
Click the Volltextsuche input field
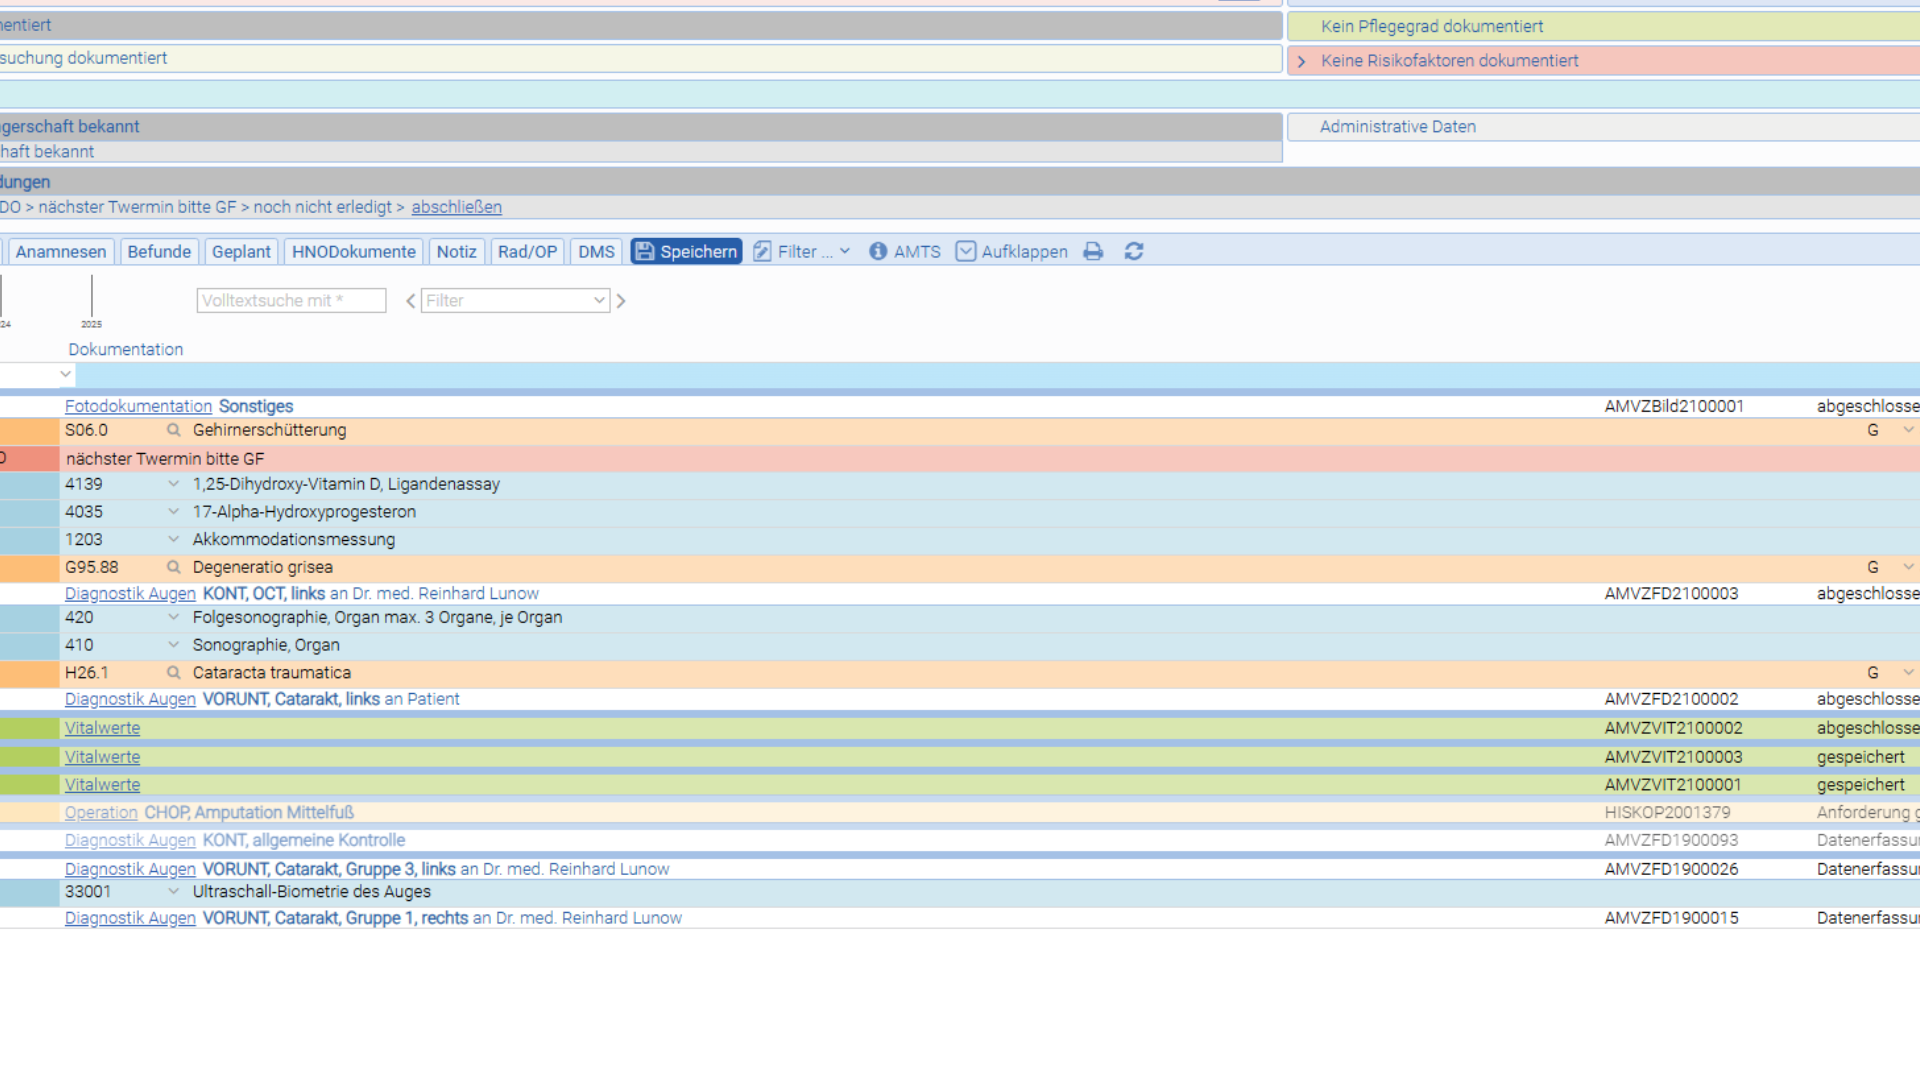(x=291, y=301)
